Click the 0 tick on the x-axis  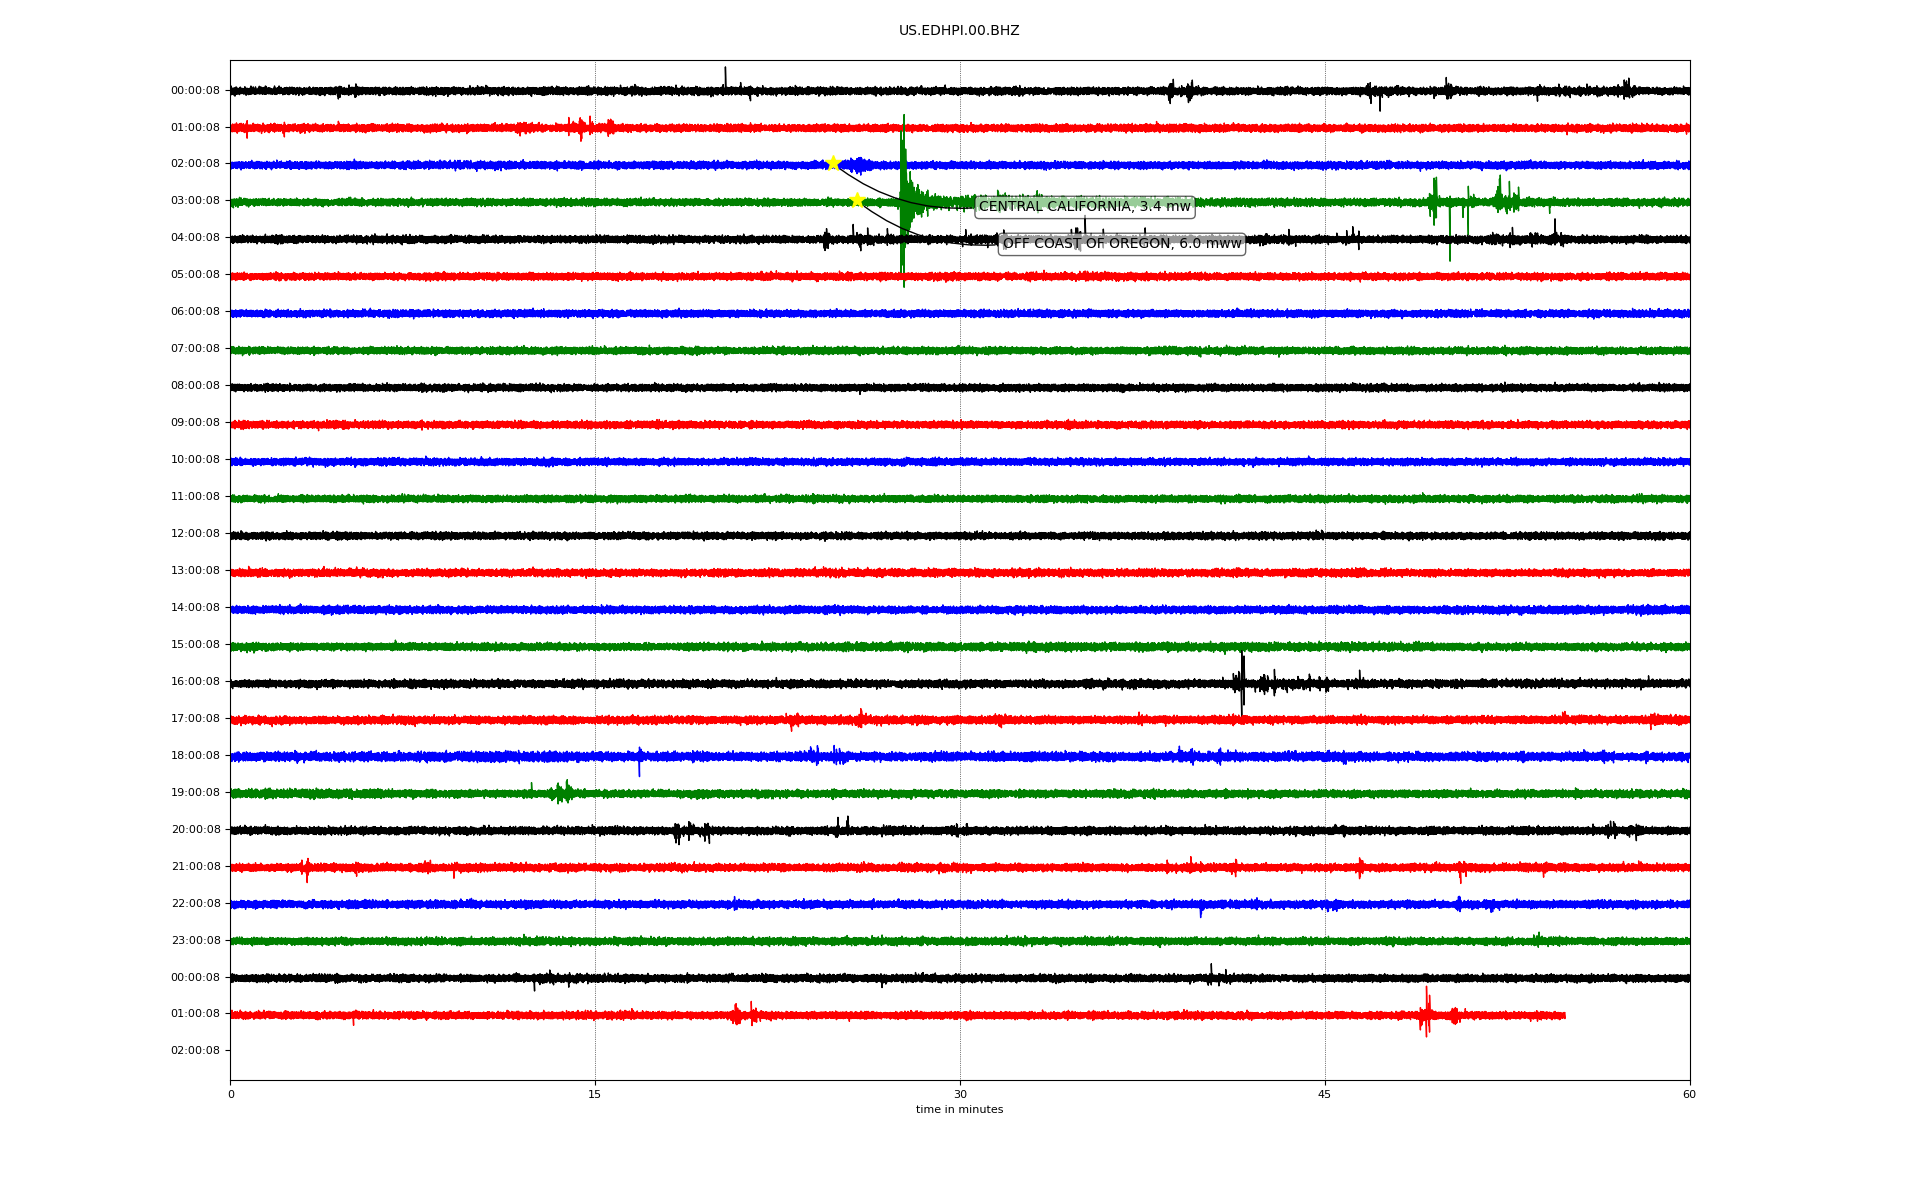[x=231, y=1094]
